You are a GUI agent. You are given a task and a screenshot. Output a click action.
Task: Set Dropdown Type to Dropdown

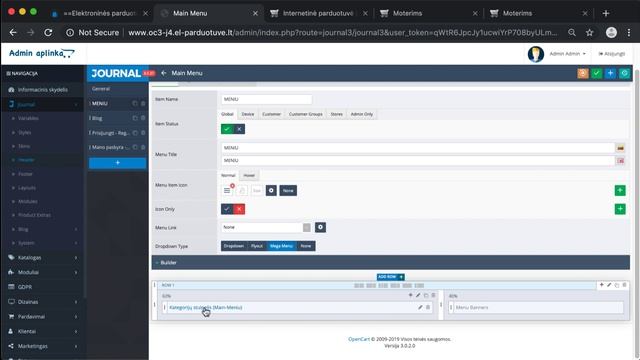tap(234, 246)
